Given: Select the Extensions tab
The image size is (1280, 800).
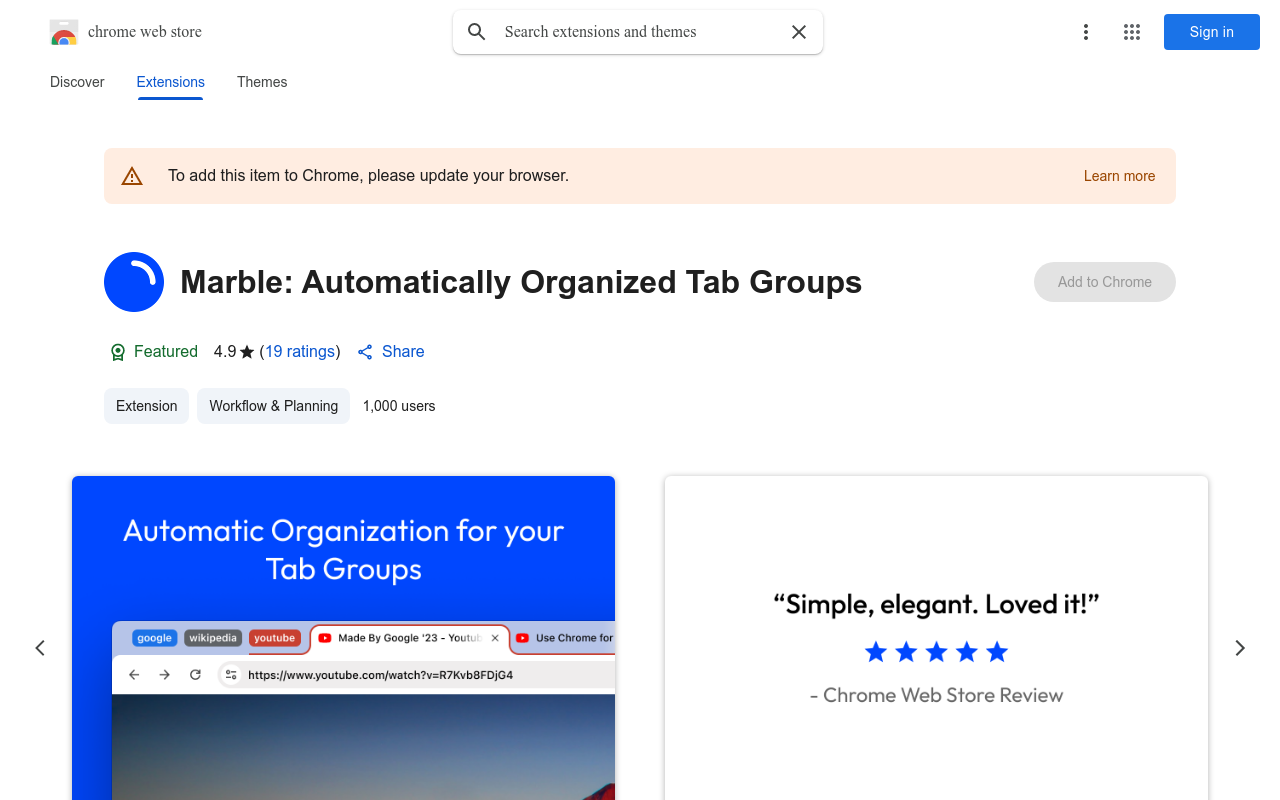Looking at the screenshot, I should pos(171,82).
